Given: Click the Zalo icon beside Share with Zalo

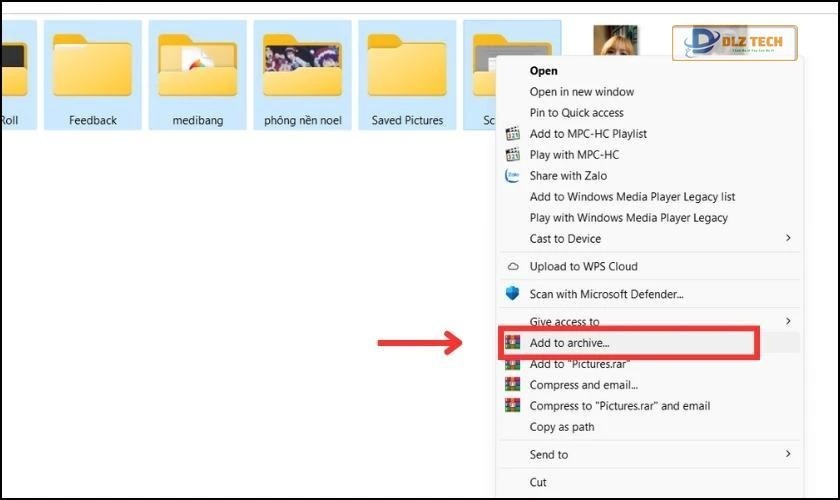Looking at the screenshot, I should click(x=513, y=175).
